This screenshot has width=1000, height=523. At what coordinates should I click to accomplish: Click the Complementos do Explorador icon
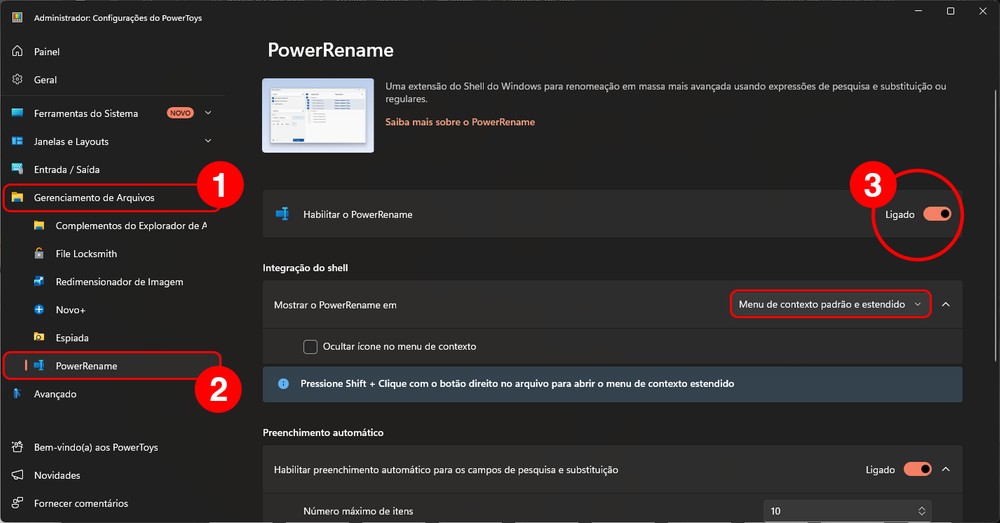coord(39,226)
